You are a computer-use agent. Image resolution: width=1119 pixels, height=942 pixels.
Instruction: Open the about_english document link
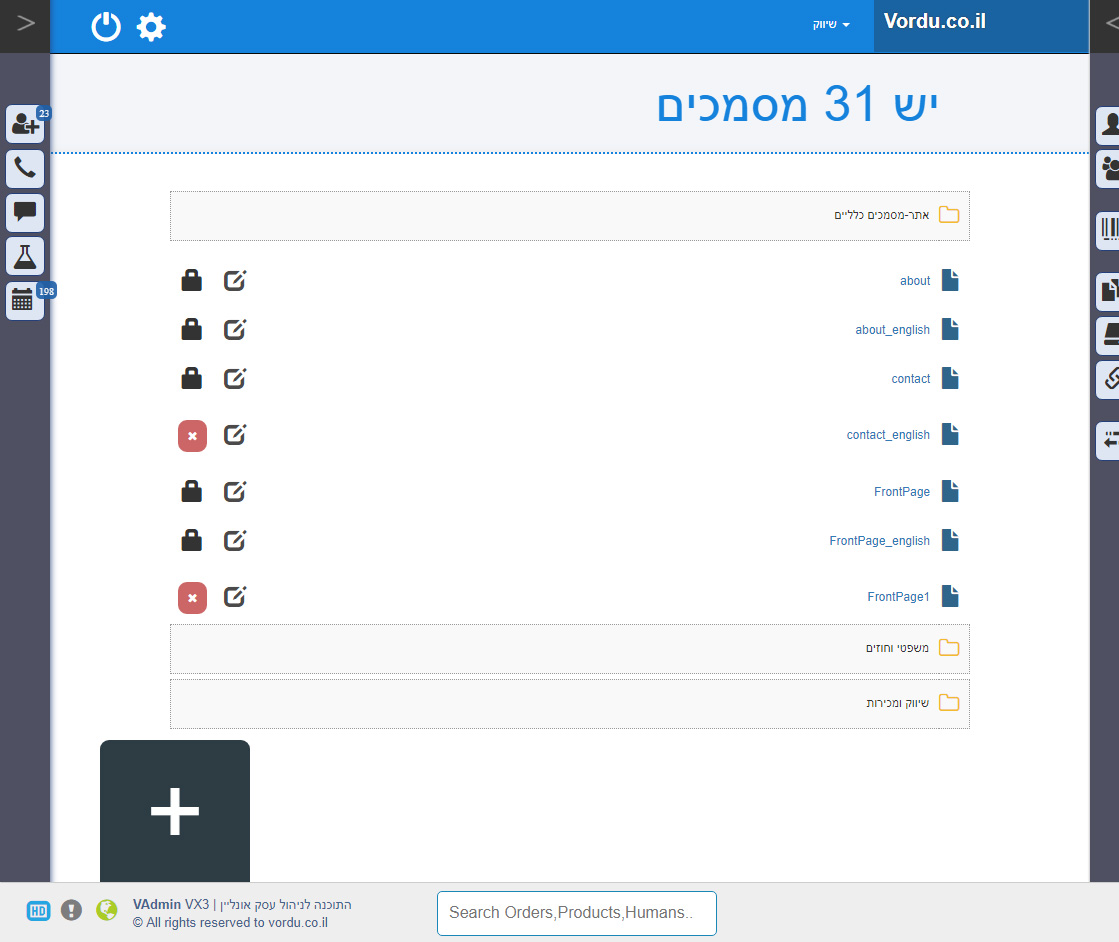892,330
